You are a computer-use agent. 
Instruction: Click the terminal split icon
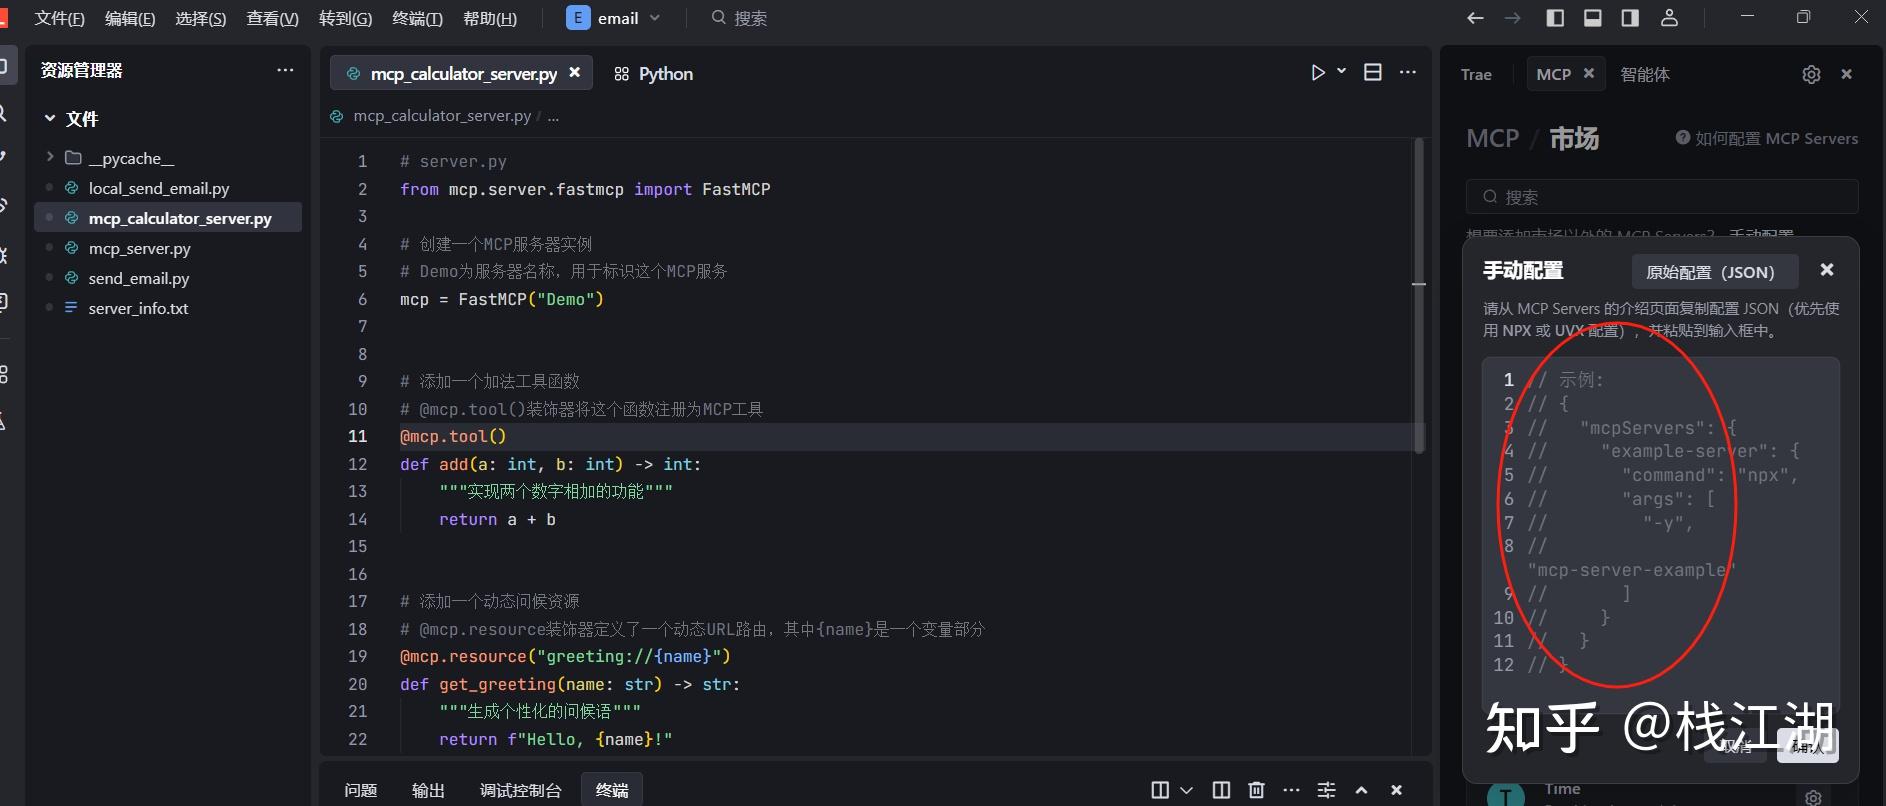[x=1160, y=790]
